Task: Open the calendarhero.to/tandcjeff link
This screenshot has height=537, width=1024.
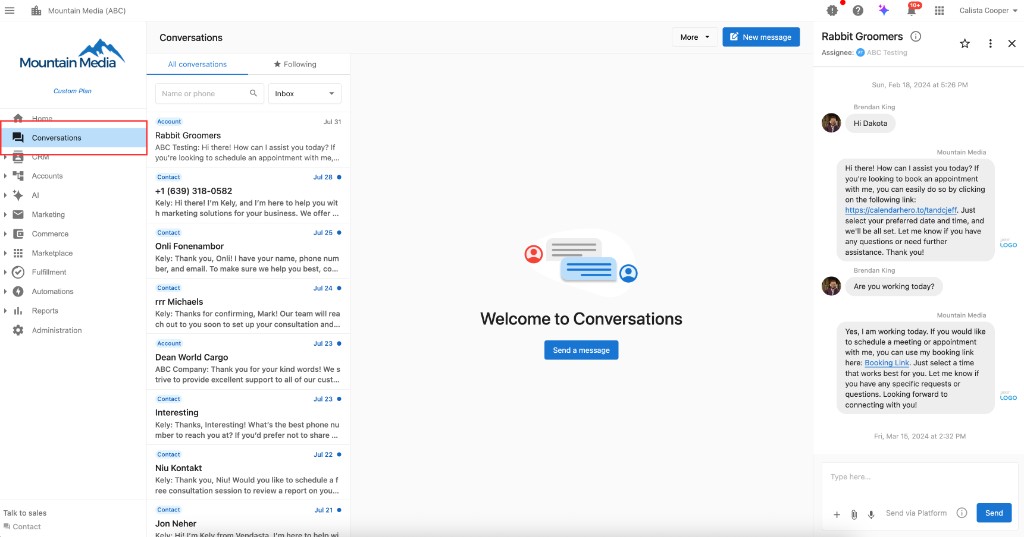Action: coord(901,210)
